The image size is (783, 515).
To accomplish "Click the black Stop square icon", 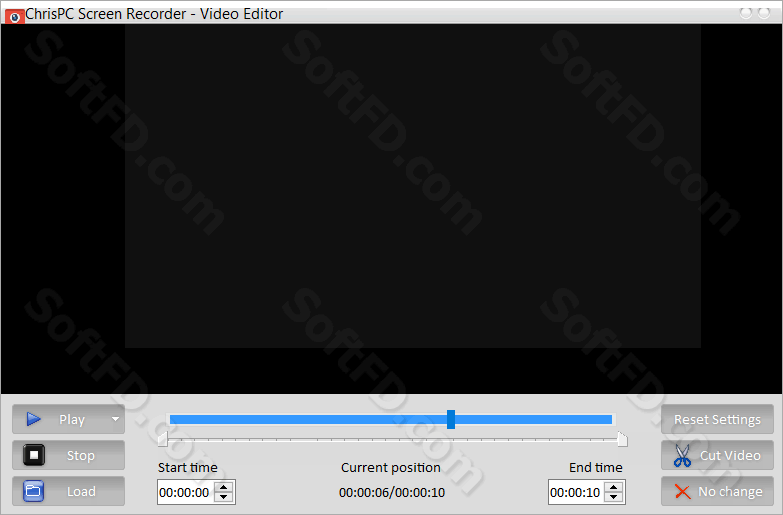I will coord(34,455).
